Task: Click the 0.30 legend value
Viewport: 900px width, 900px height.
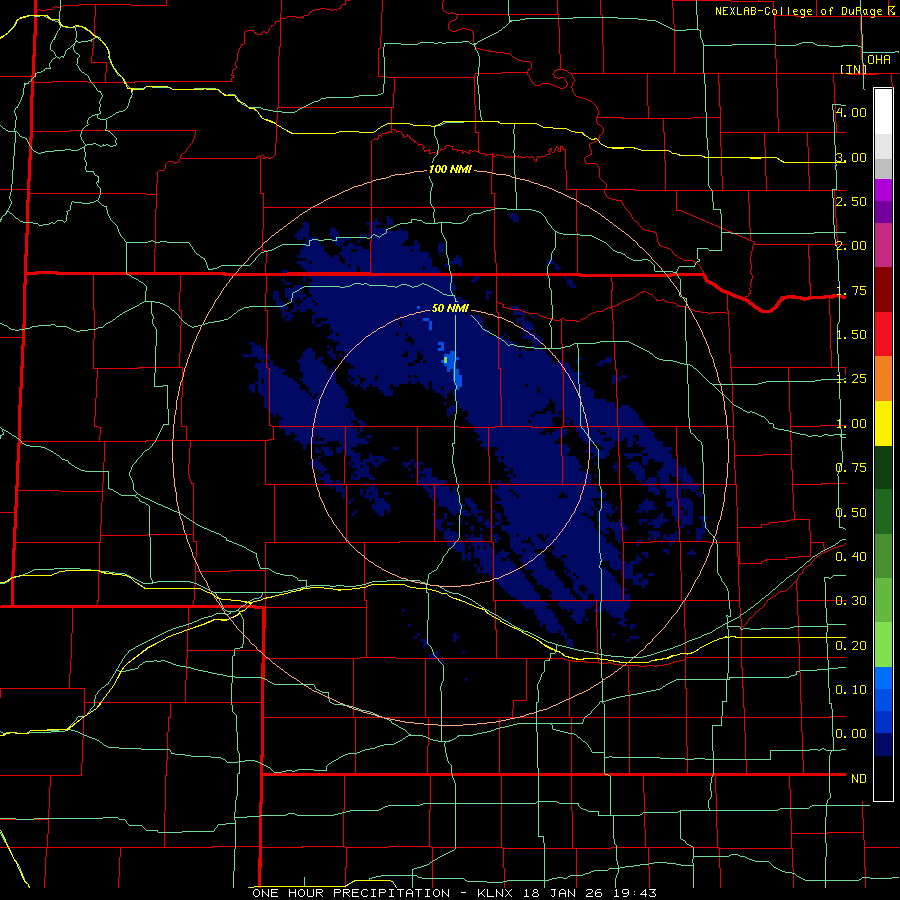Action: click(851, 601)
